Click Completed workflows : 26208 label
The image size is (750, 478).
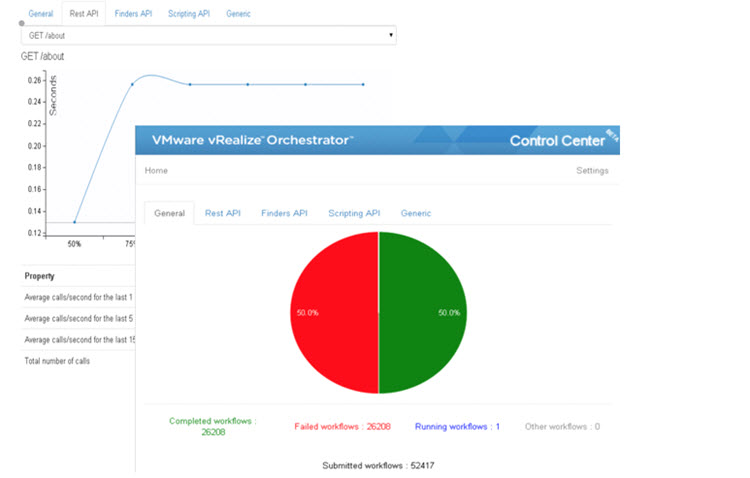213,426
